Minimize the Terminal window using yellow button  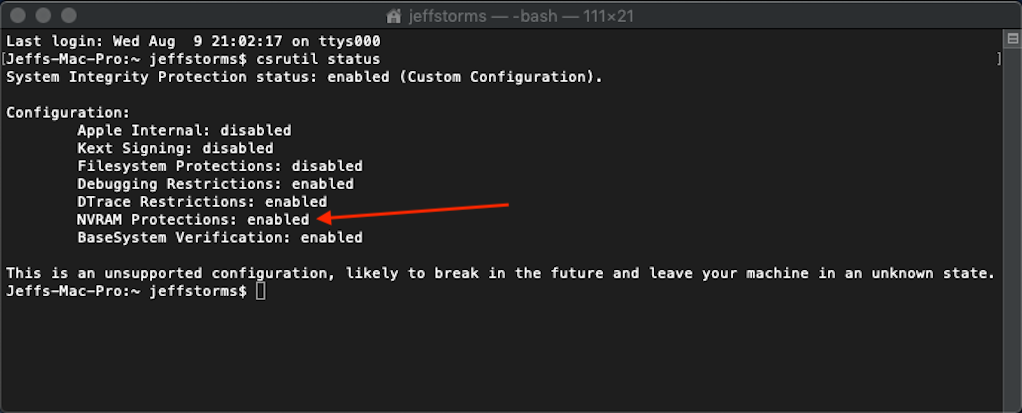point(44,16)
